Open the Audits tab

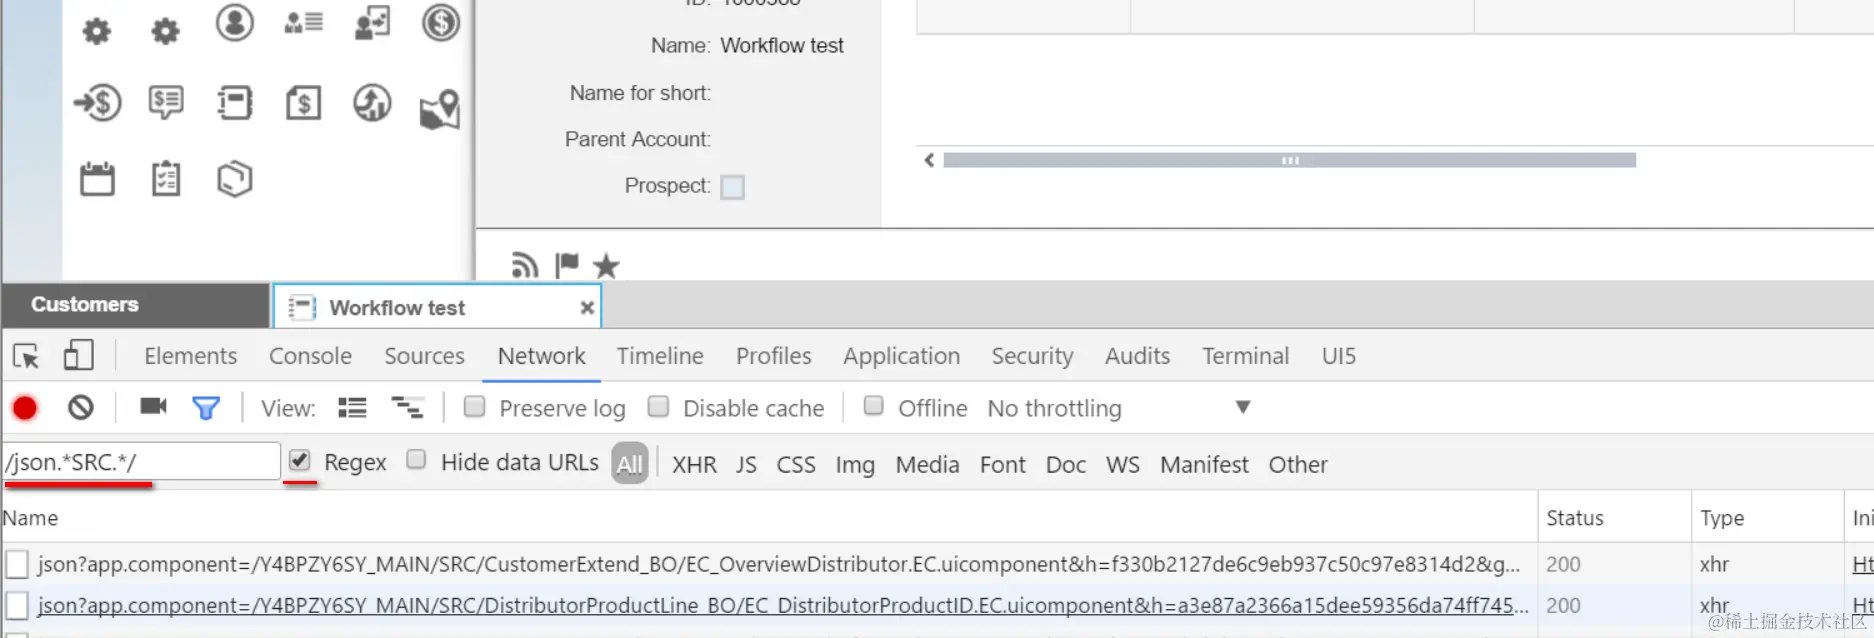click(1137, 356)
